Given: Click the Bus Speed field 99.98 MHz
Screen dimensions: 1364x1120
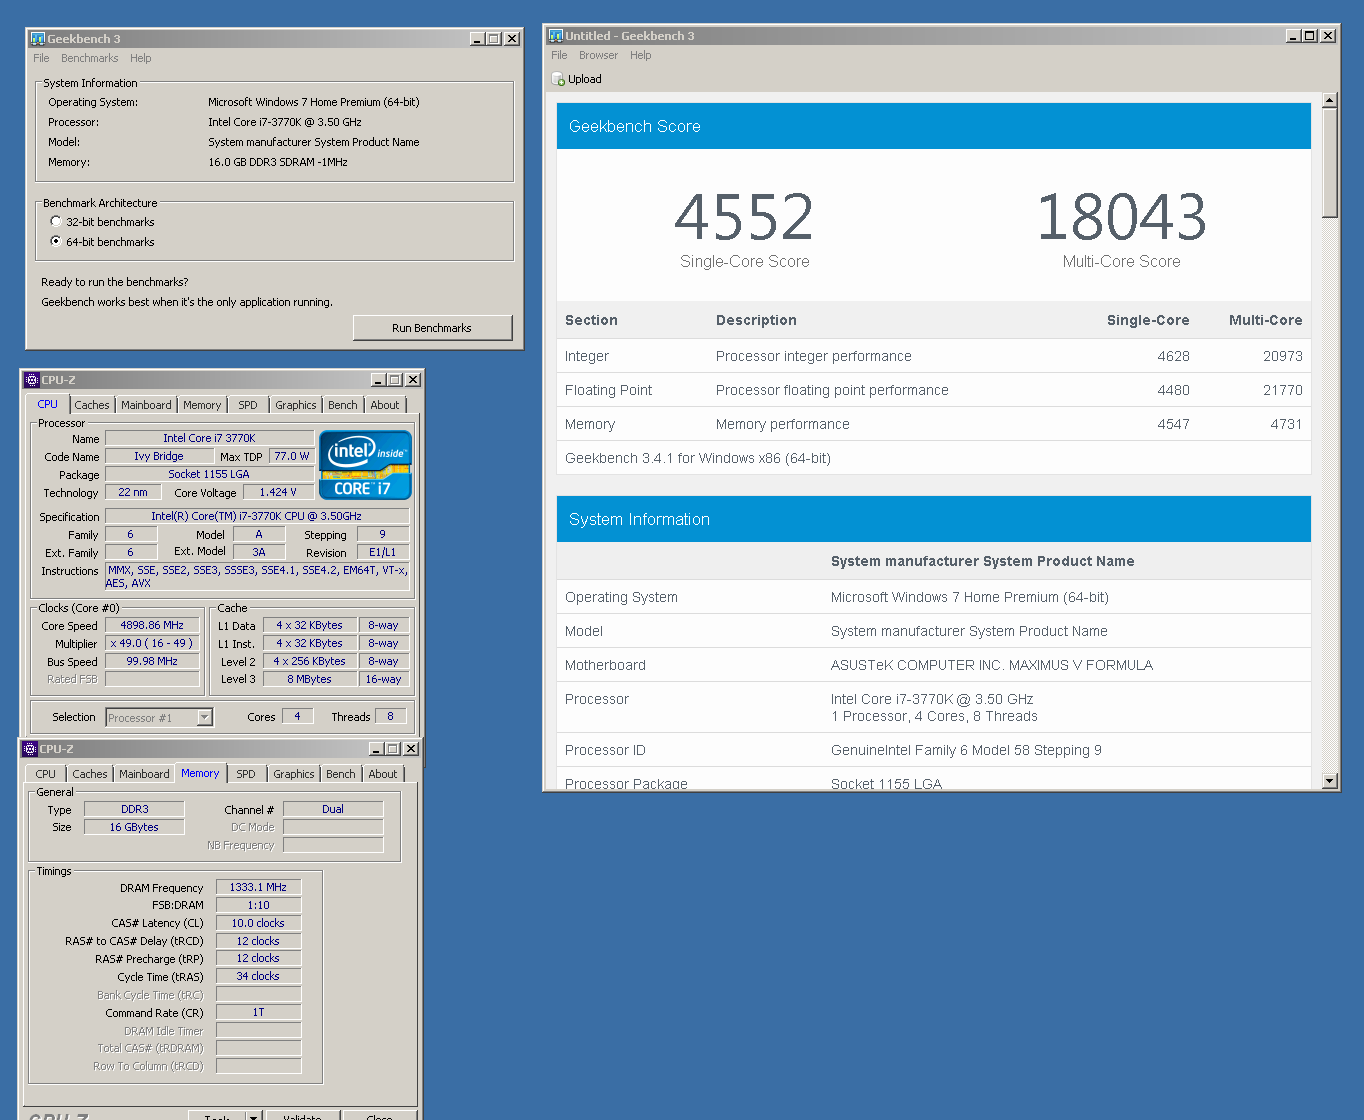Looking at the screenshot, I should point(152,661).
